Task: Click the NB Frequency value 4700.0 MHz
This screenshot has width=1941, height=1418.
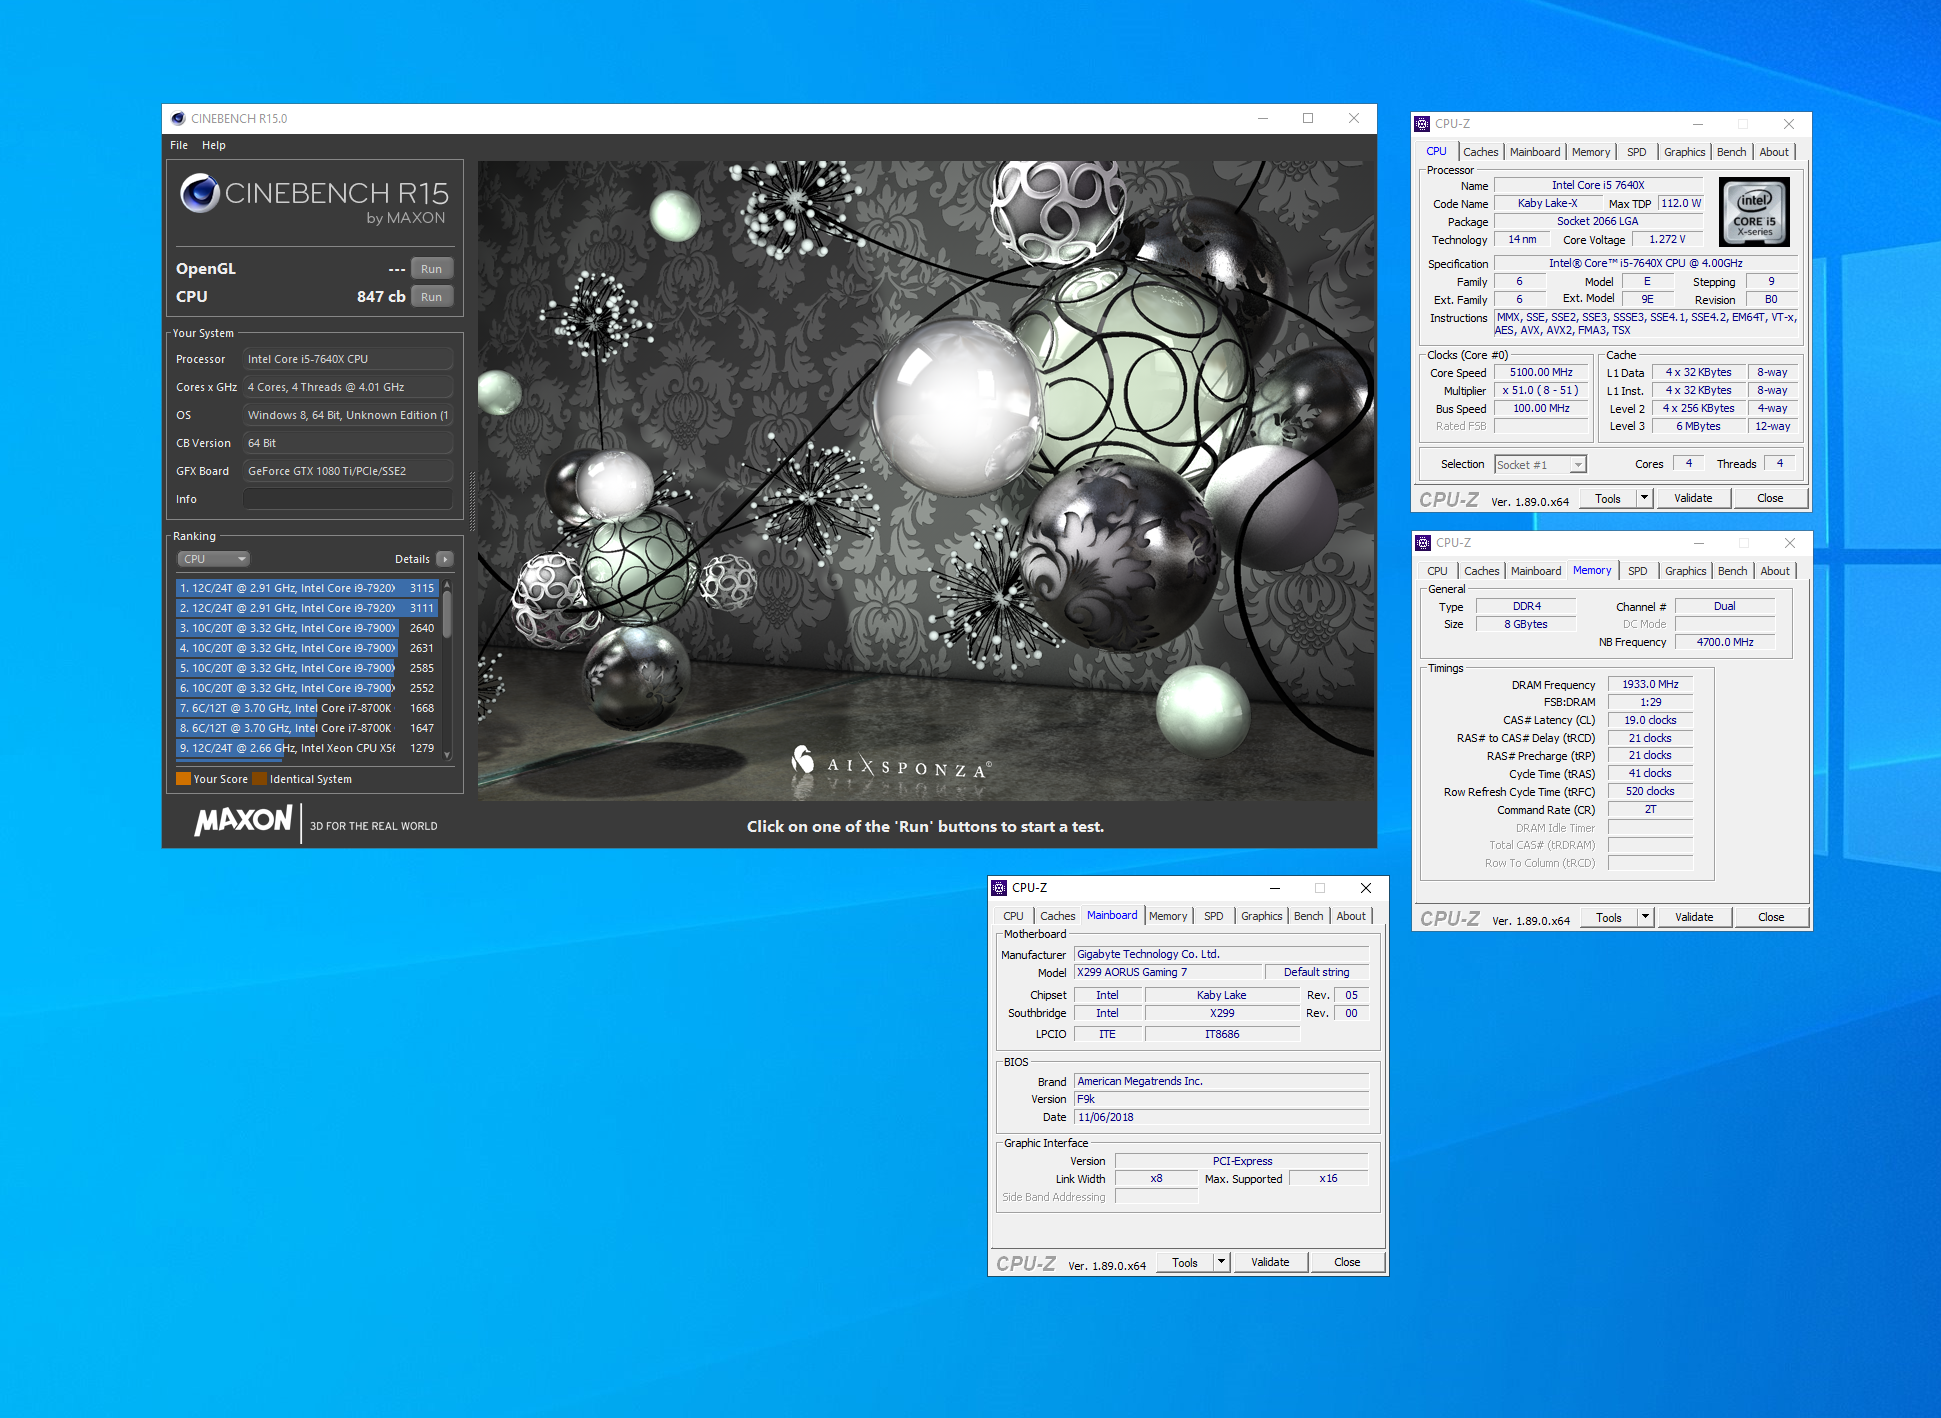Action: point(1724,642)
